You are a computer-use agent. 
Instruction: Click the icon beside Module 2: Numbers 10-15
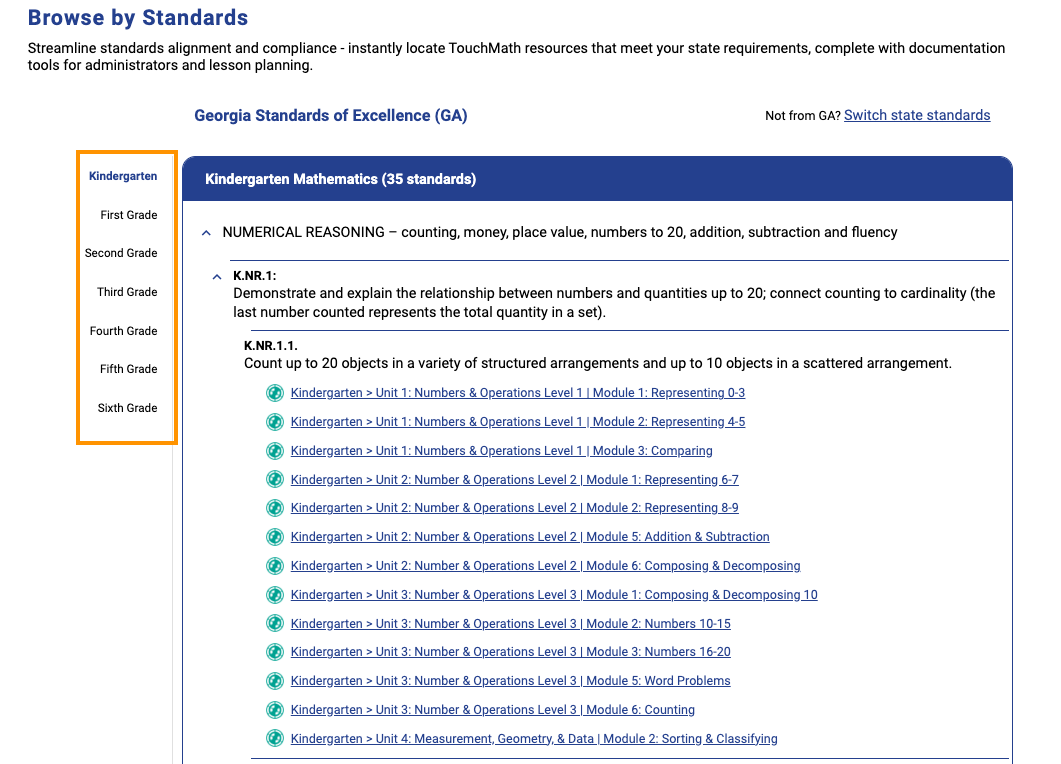275,623
